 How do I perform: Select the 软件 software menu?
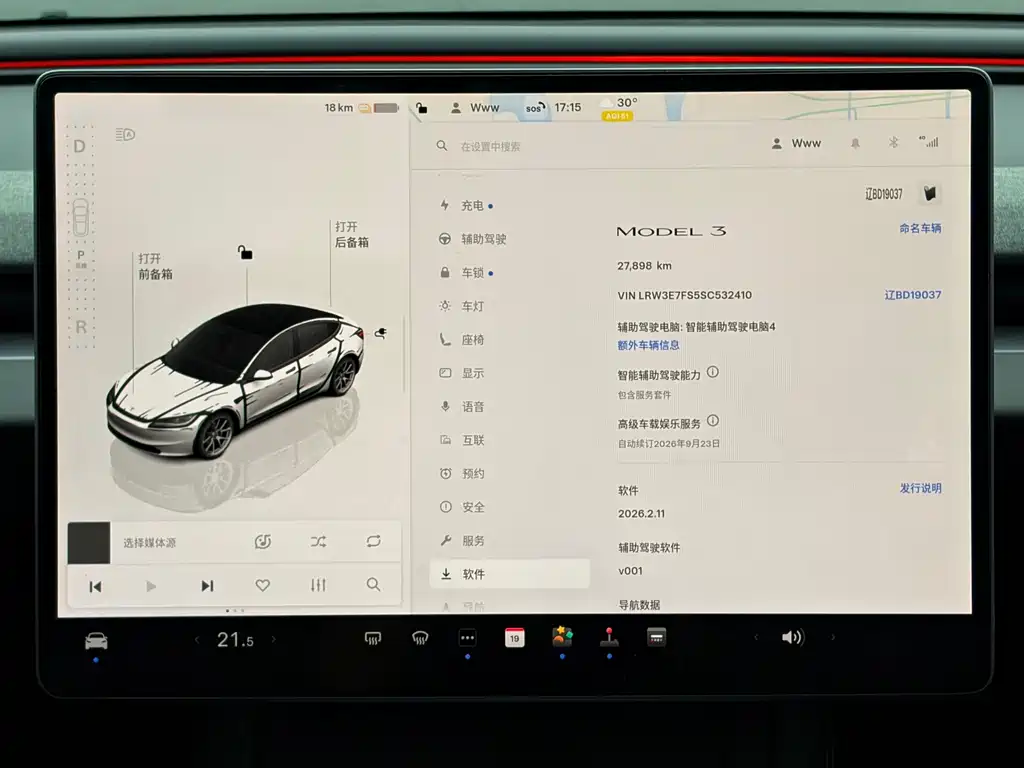509,574
